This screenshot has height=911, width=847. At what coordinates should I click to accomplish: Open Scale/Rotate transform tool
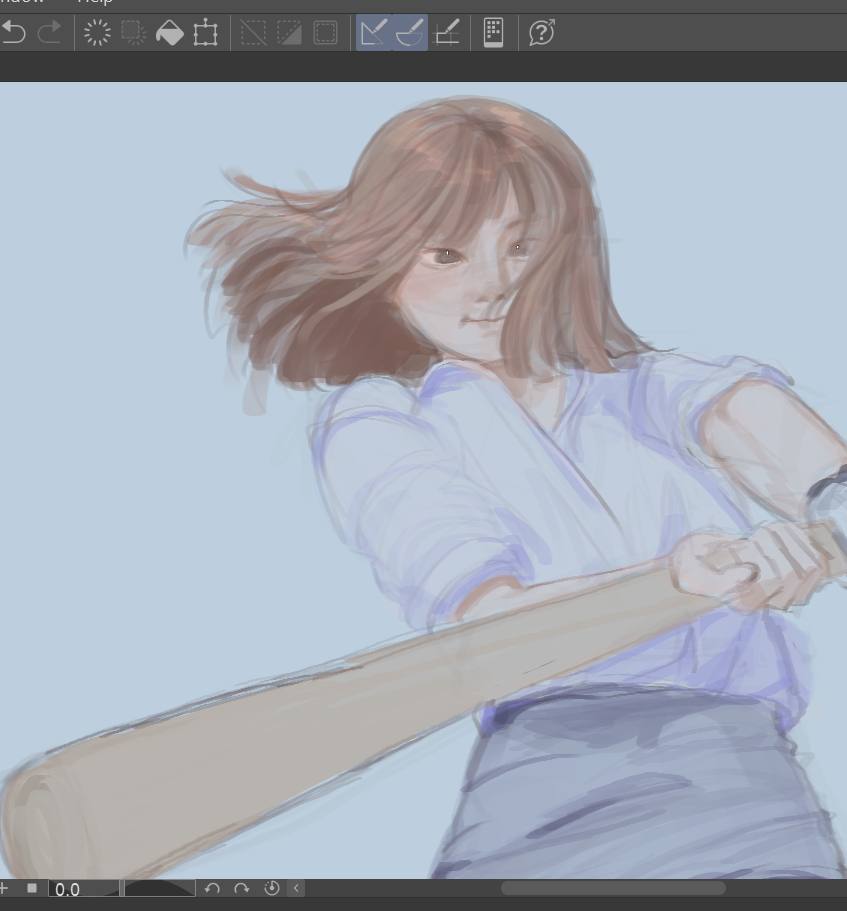click(205, 33)
